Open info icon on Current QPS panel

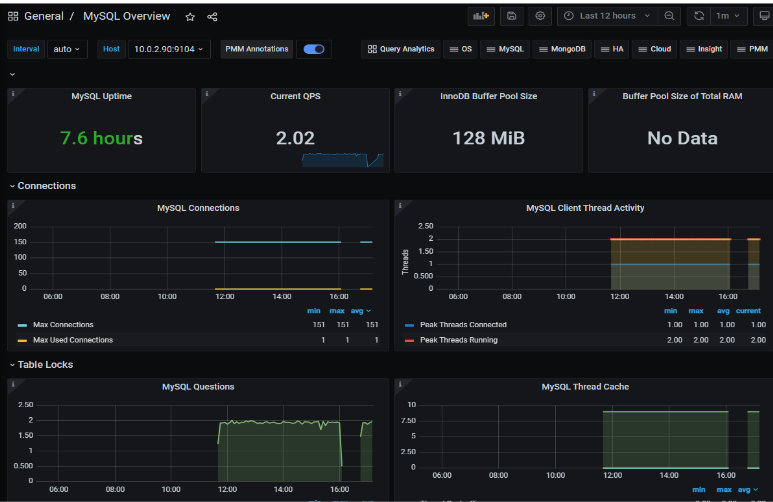[207, 94]
